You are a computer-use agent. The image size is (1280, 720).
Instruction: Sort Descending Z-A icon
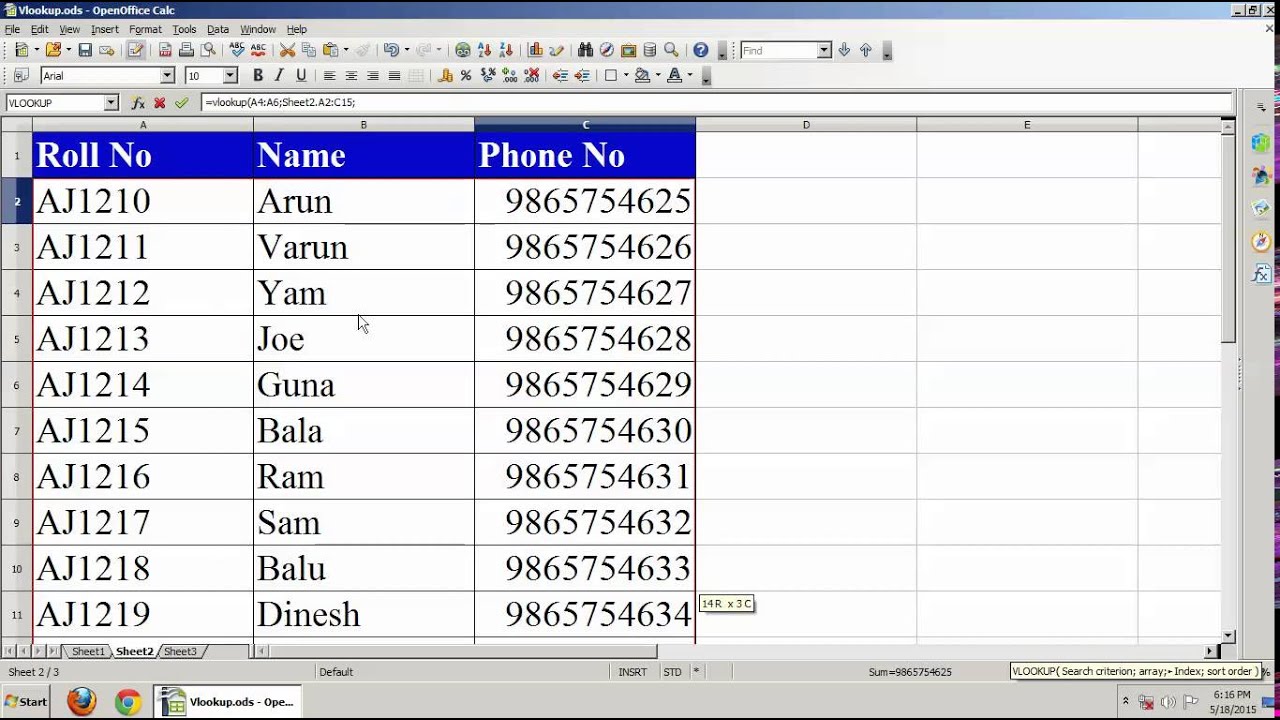[507, 50]
